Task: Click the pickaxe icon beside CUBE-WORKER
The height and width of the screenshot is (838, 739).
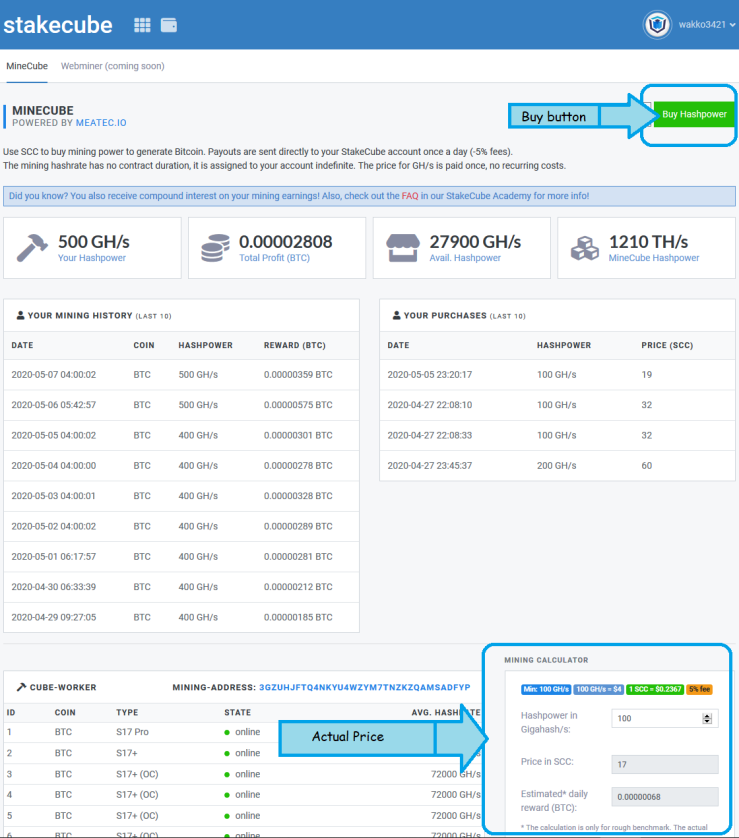Action: (21, 687)
